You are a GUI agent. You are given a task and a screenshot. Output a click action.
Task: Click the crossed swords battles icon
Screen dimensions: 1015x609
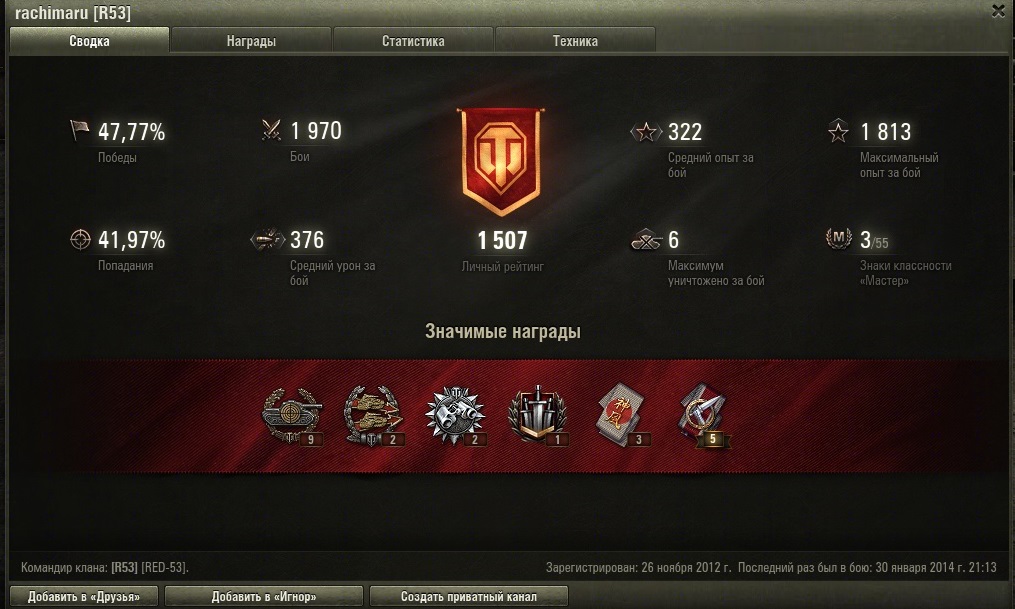[x=271, y=130]
